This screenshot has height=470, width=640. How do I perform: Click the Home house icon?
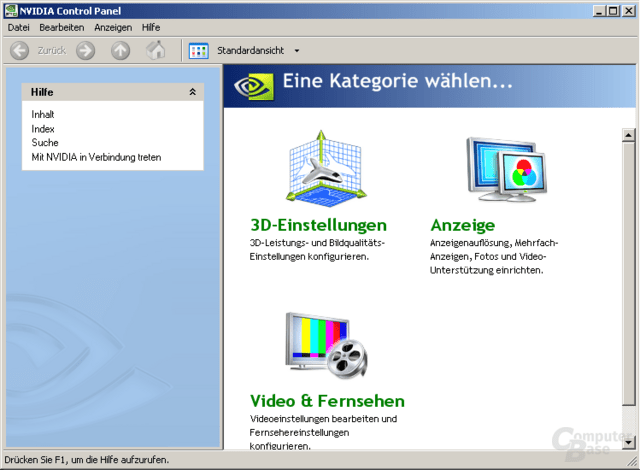point(156,50)
